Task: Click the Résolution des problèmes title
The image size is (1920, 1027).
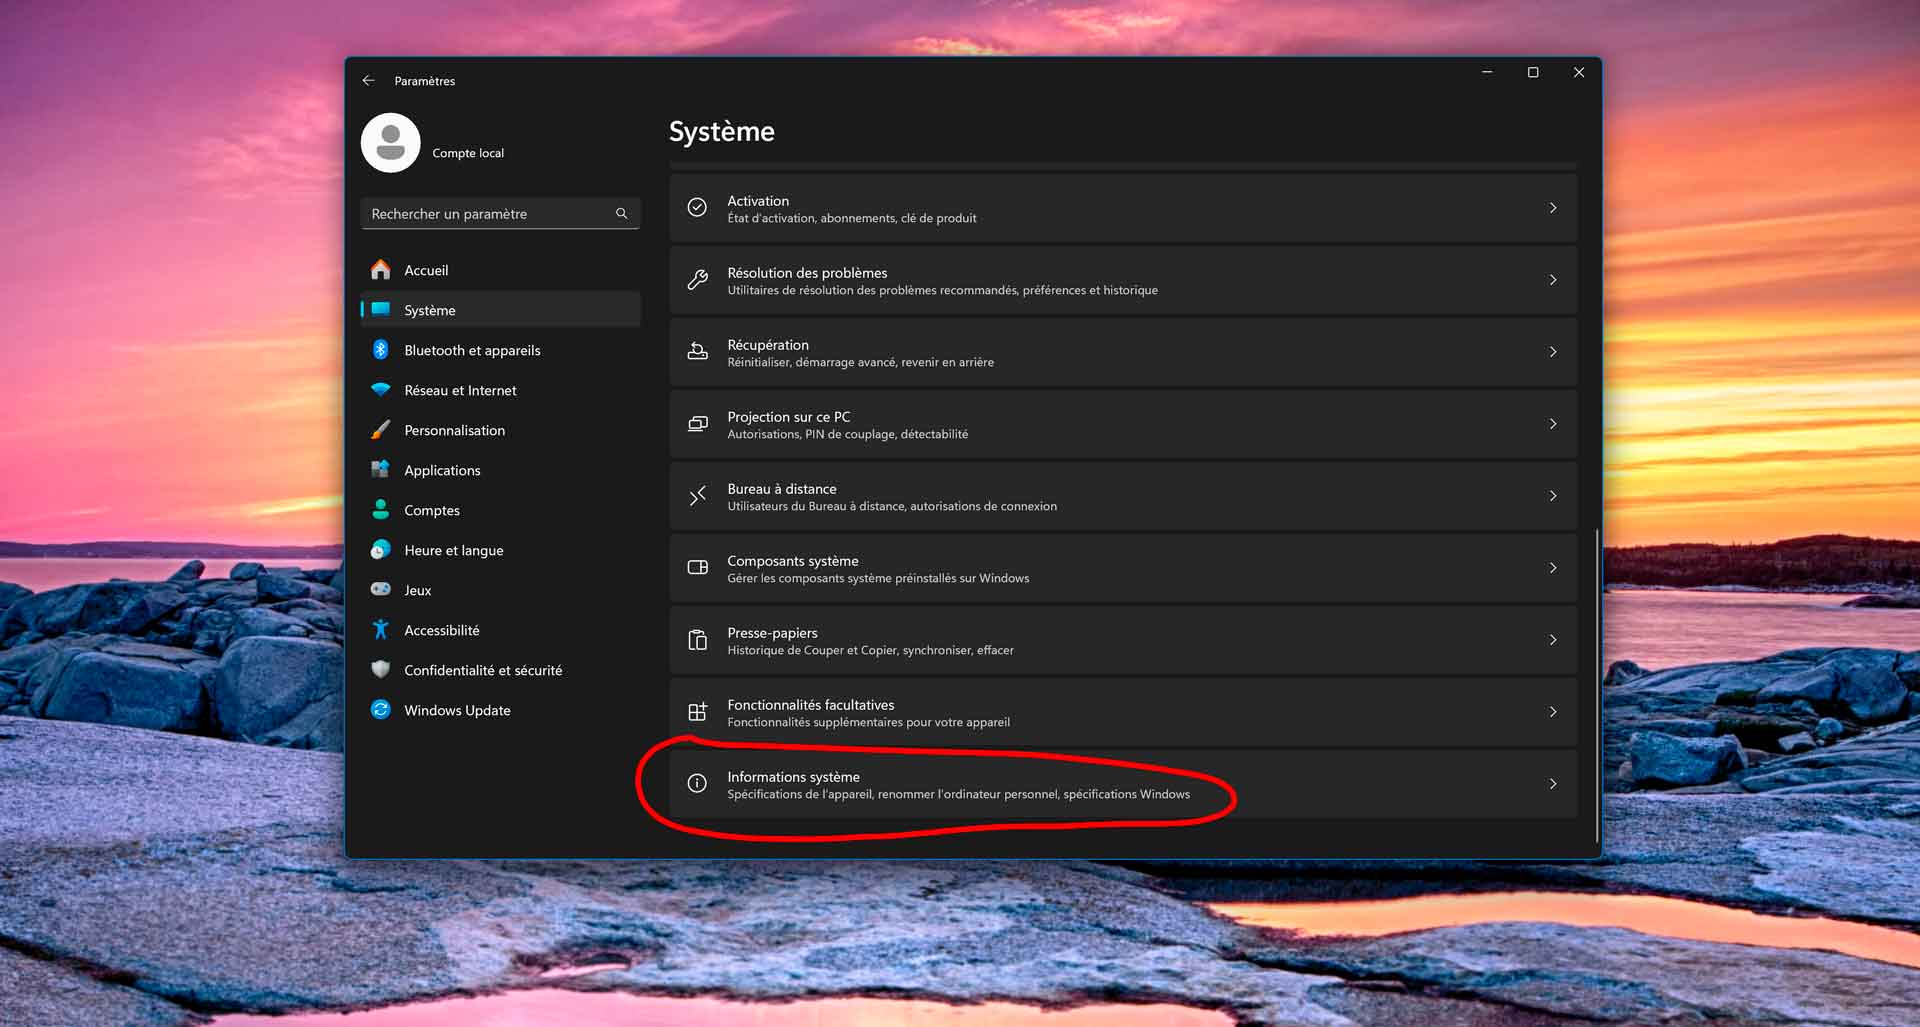Action: [807, 273]
